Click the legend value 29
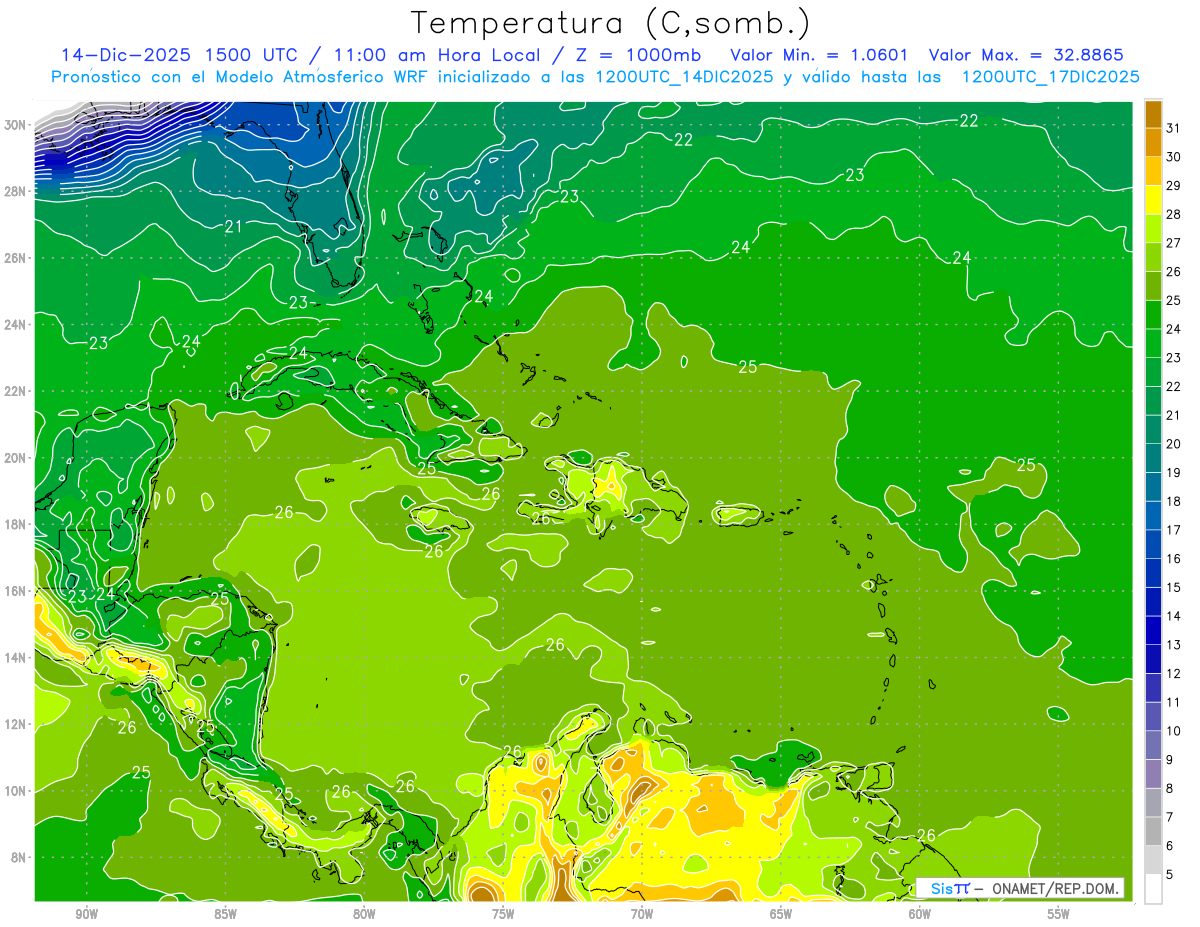 1173,185
